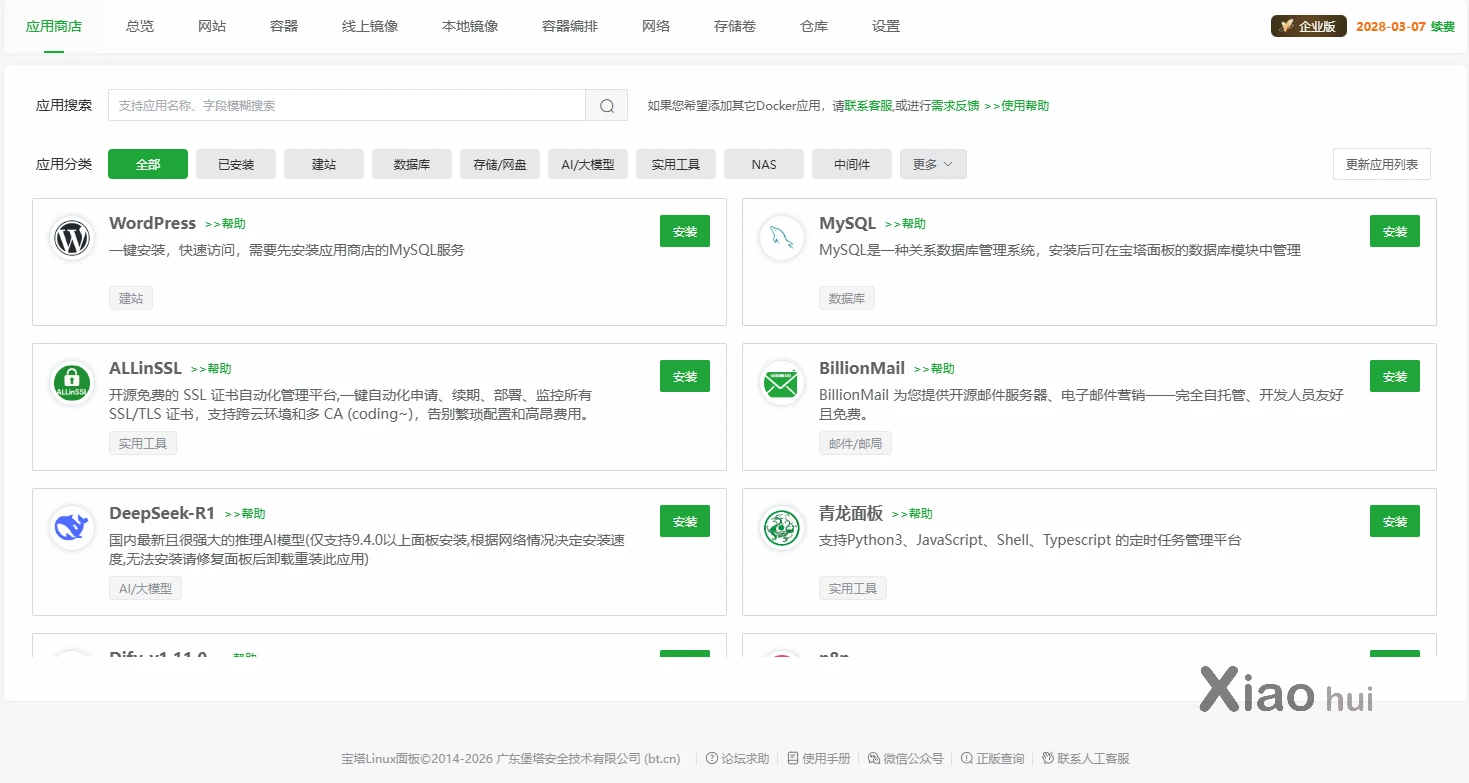Expand the 更多 category dropdown
The height and width of the screenshot is (783, 1469).
point(932,165)
